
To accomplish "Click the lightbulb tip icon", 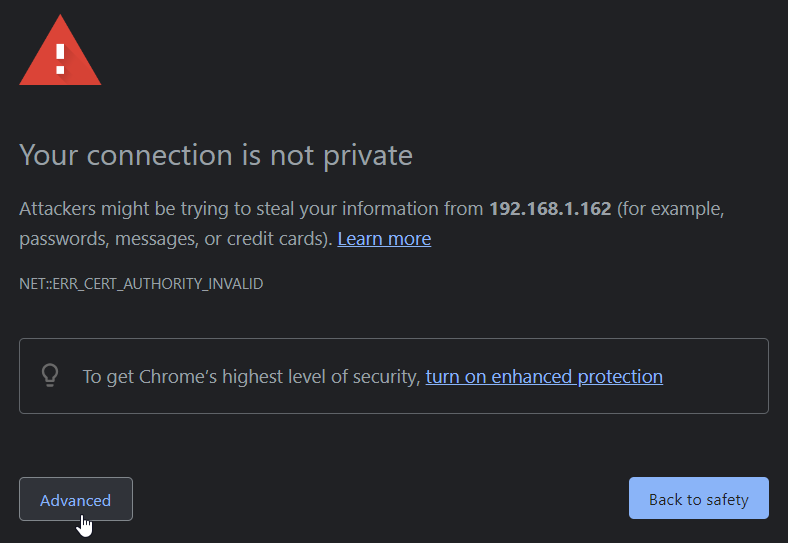I will [x=50, y=376].
